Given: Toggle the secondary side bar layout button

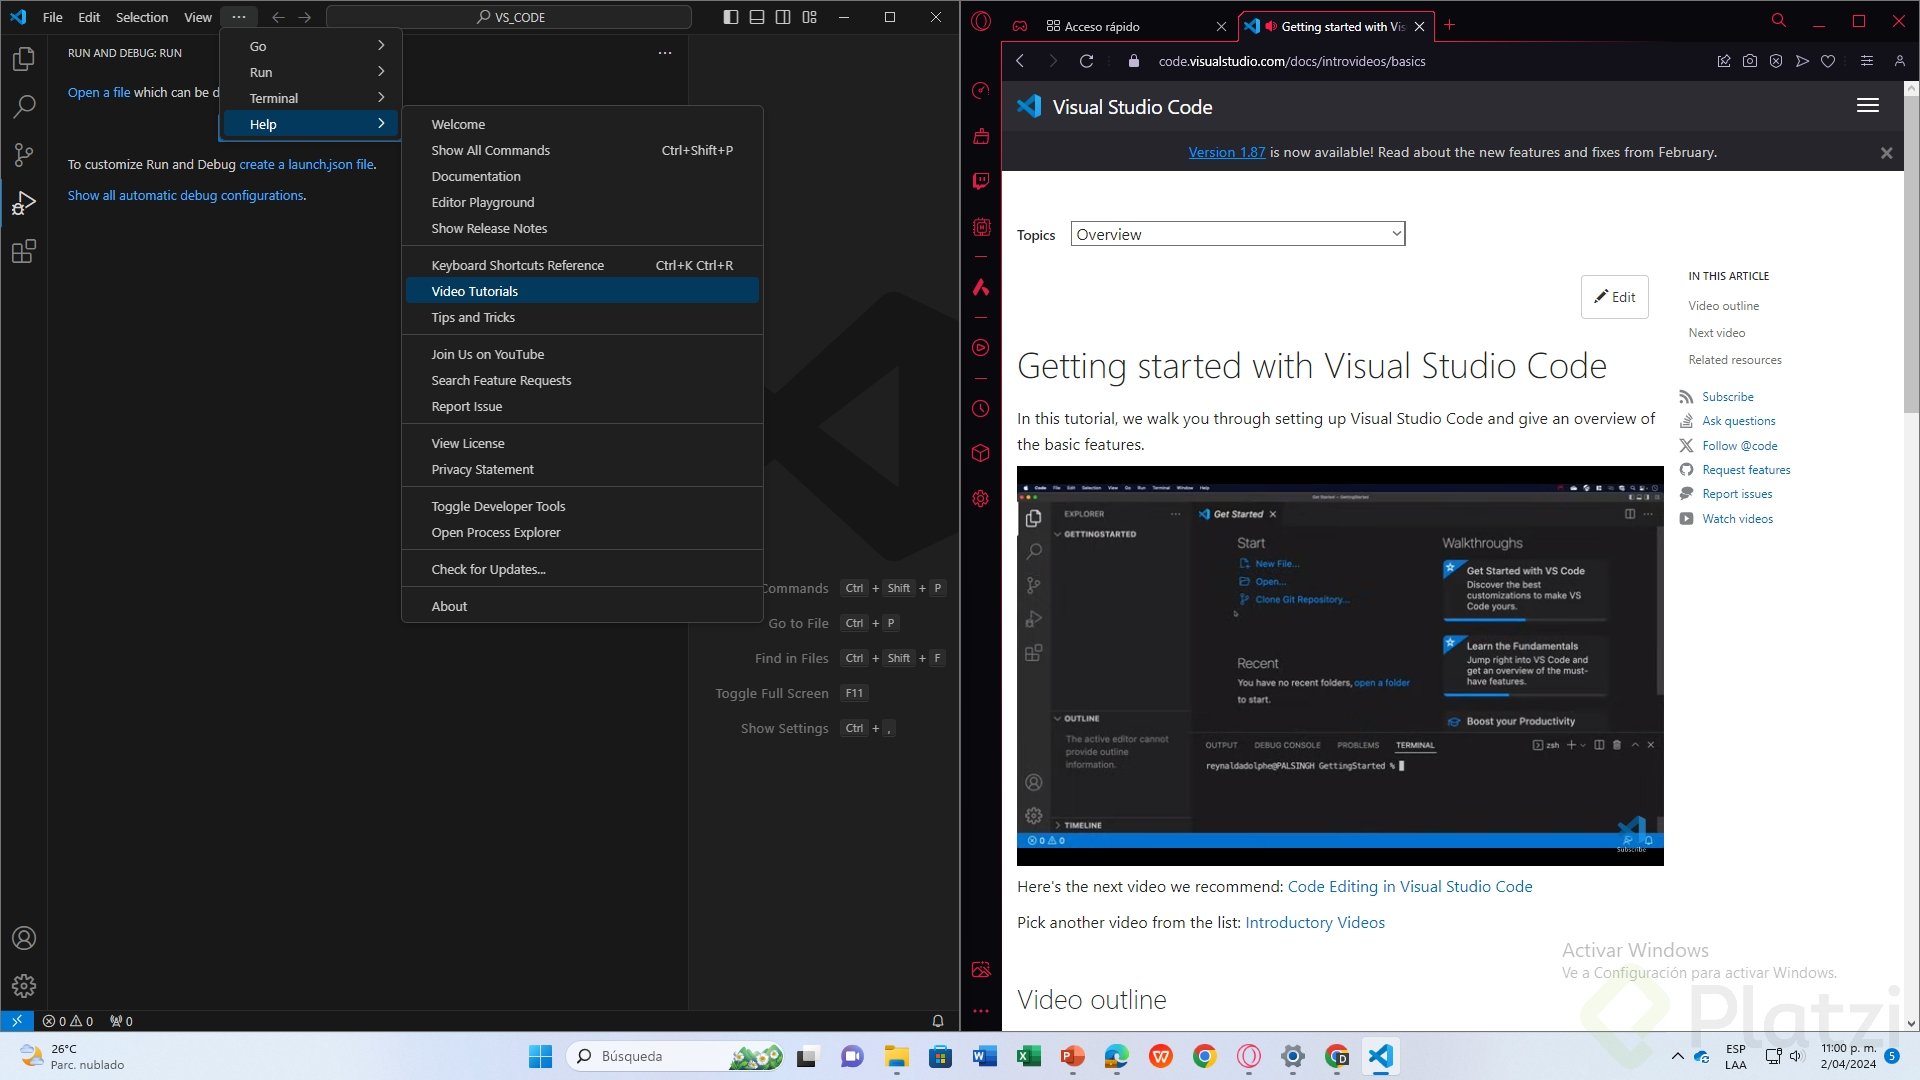Looking at the screenshot, I should tap(783, 17).
